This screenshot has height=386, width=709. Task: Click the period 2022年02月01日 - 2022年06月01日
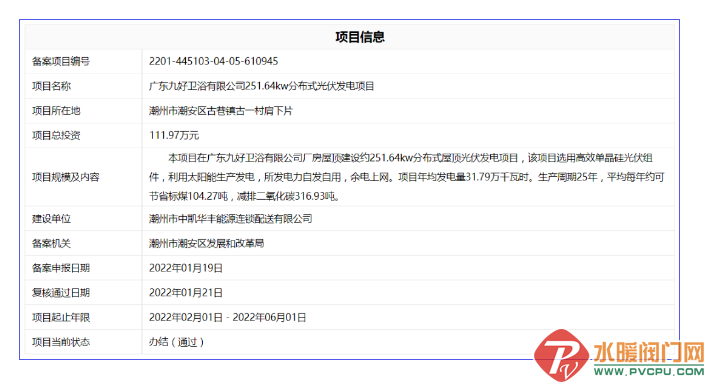[227, 317]
